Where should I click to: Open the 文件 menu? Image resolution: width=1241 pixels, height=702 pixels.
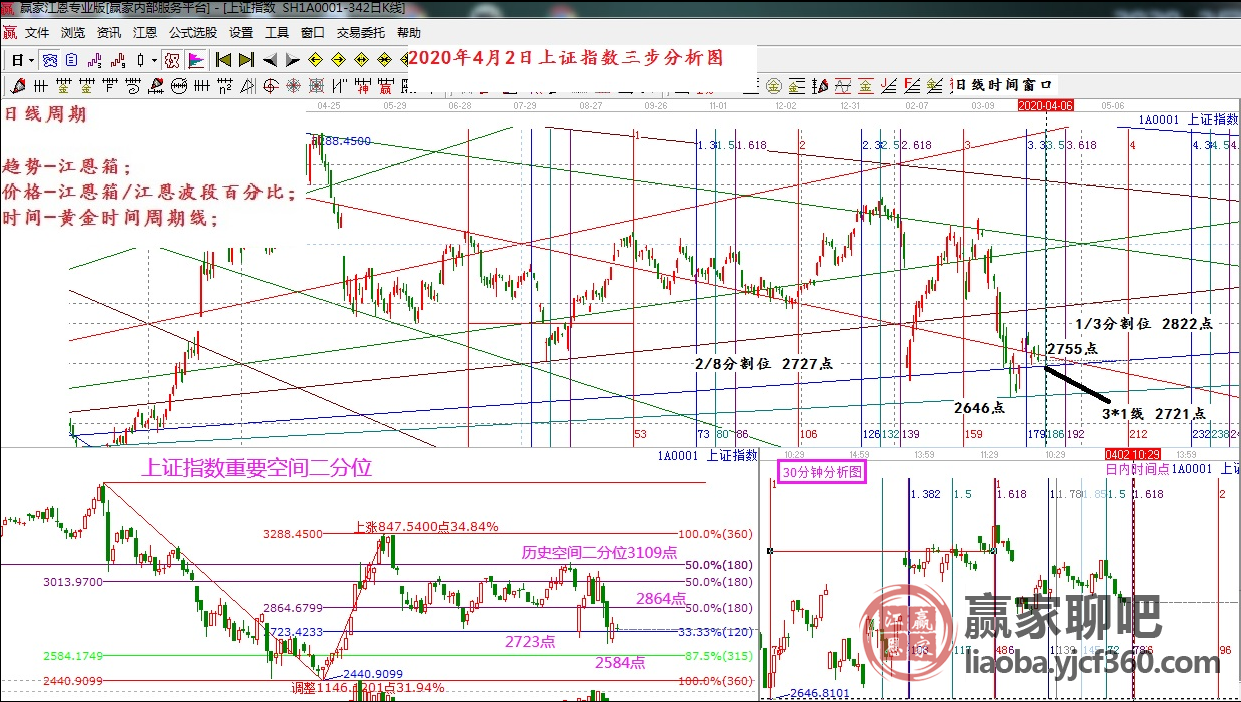tap(37, 32)
